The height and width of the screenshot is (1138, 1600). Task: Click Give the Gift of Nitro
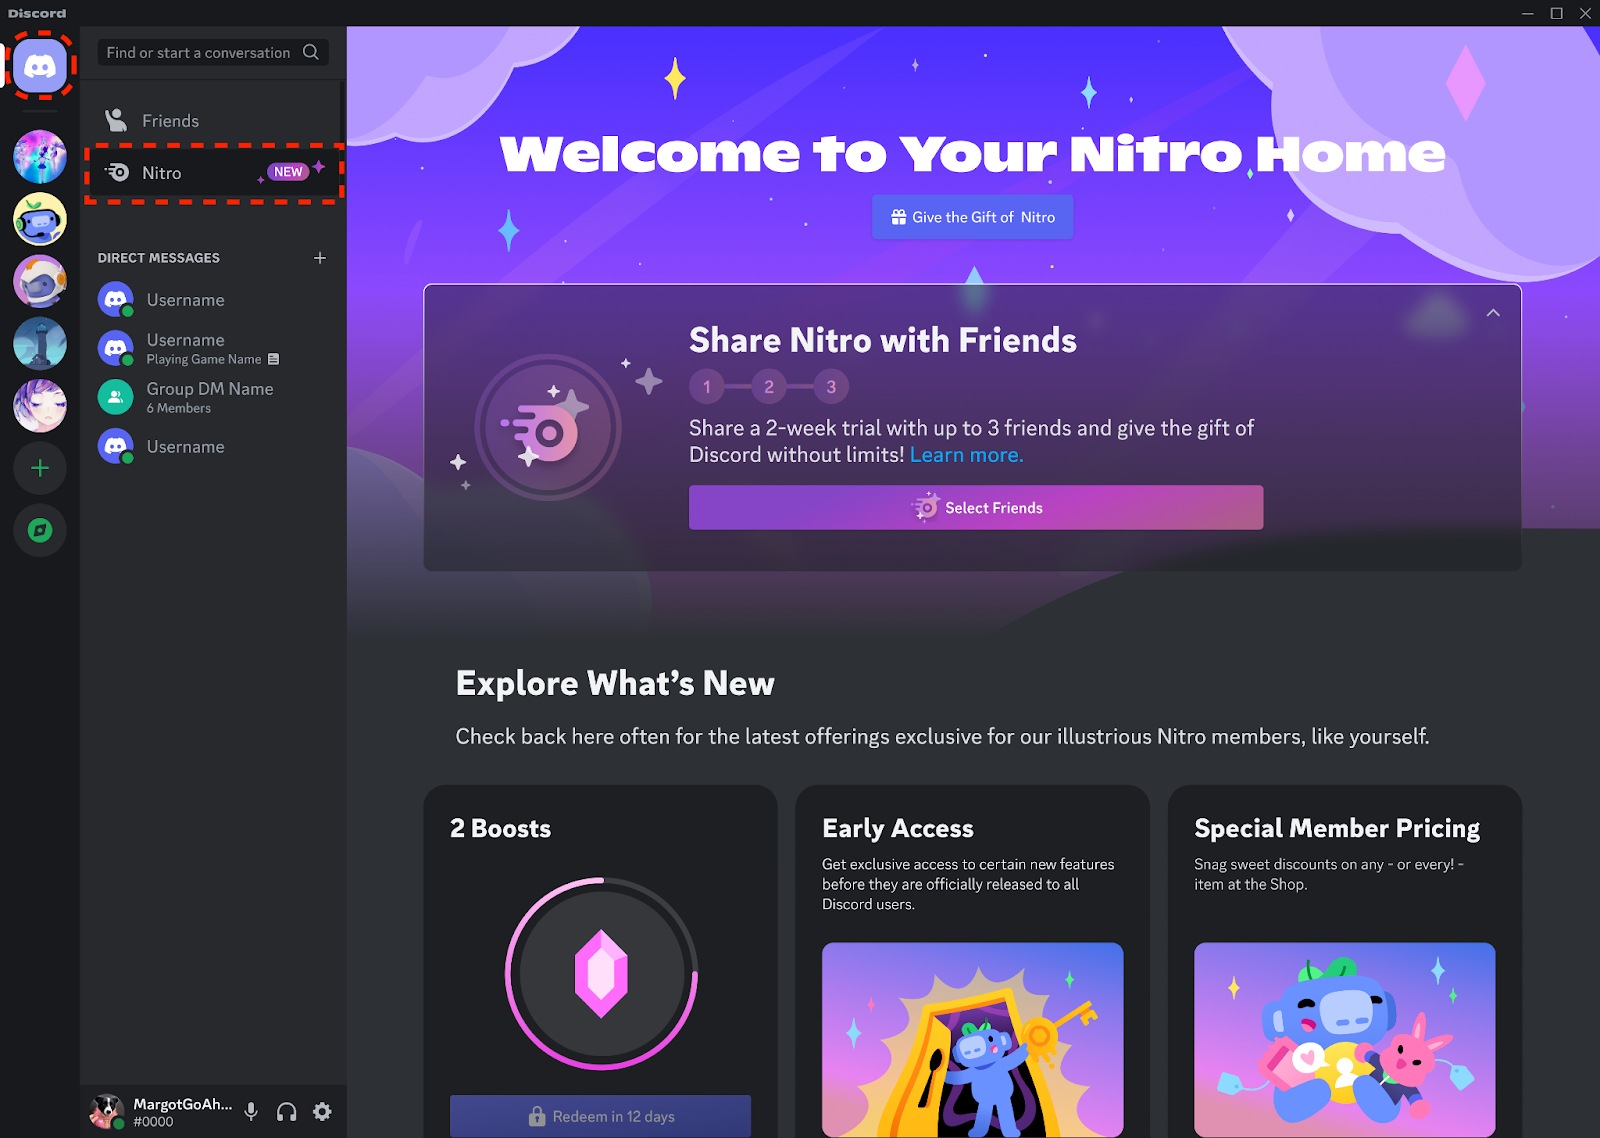point(972,217)
